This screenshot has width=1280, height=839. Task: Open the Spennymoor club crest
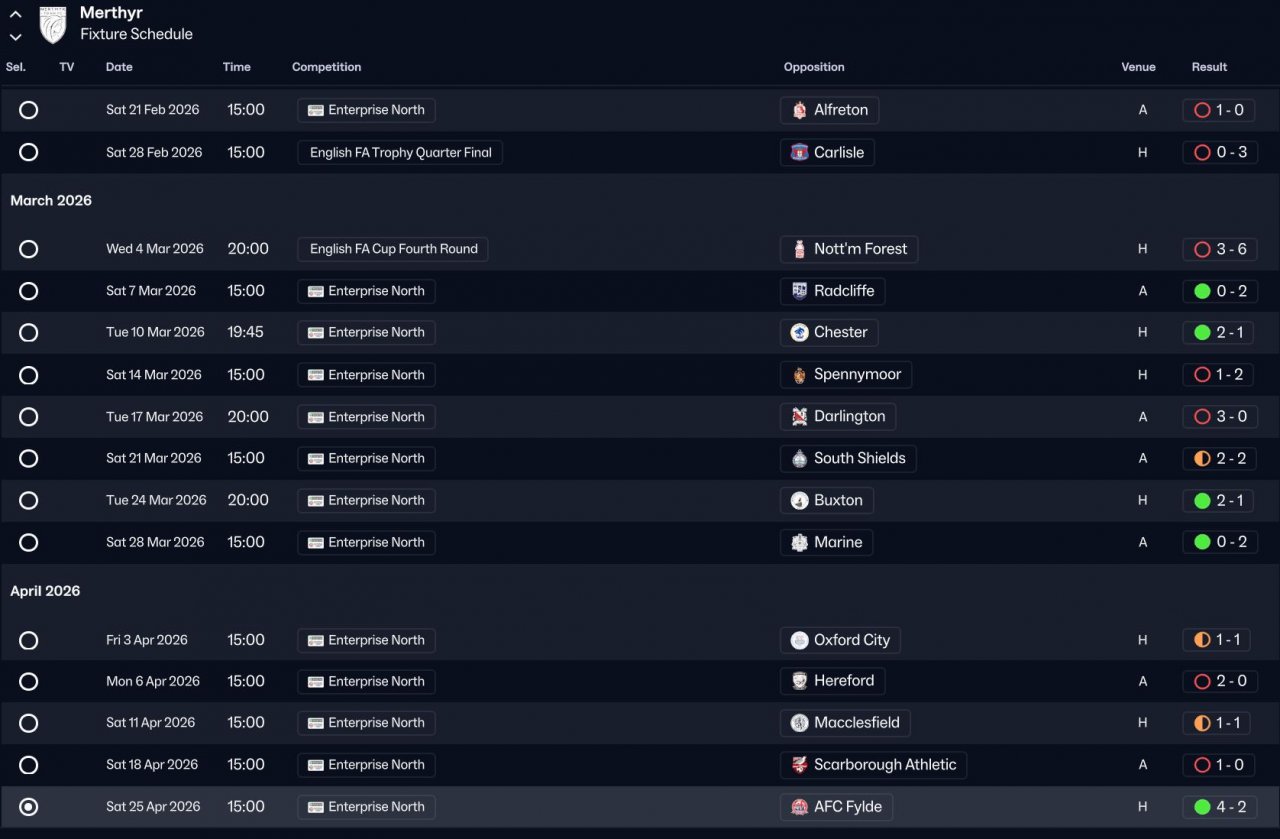tap(799, 375)
